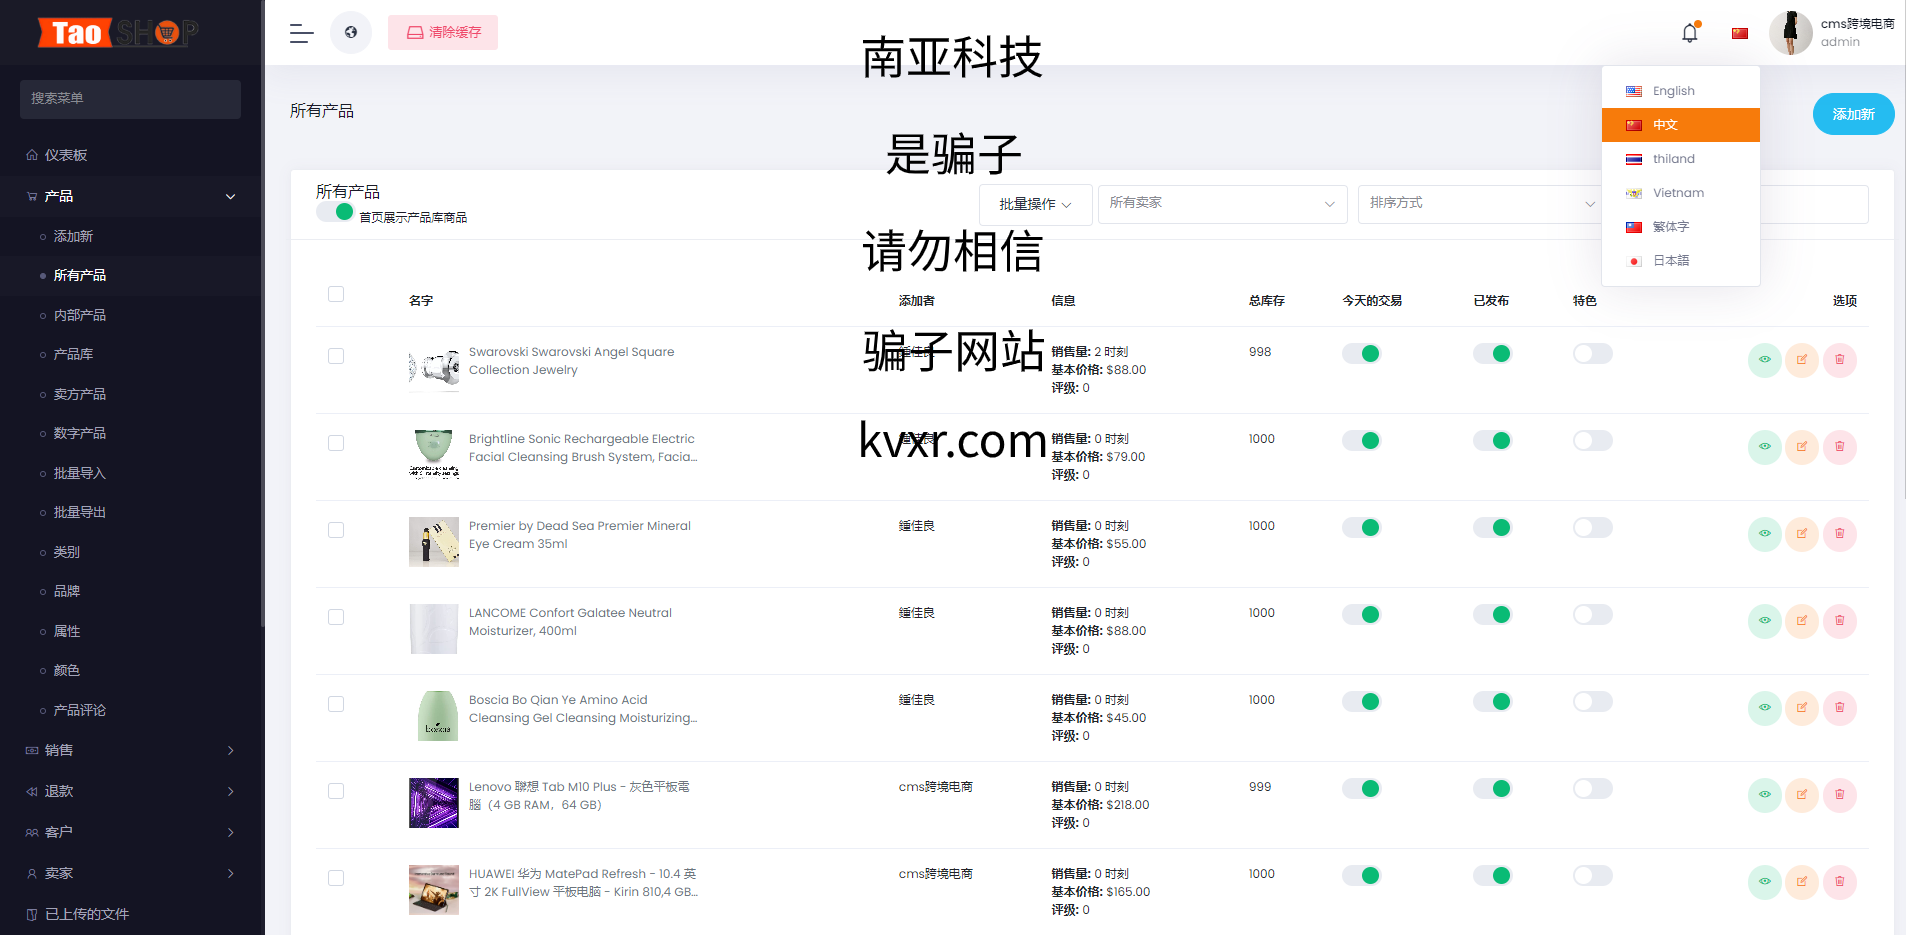Viewport: 1906px width, 935px height.
Task: Click the 清除缓存 button
Action: [x=443, y=33]
